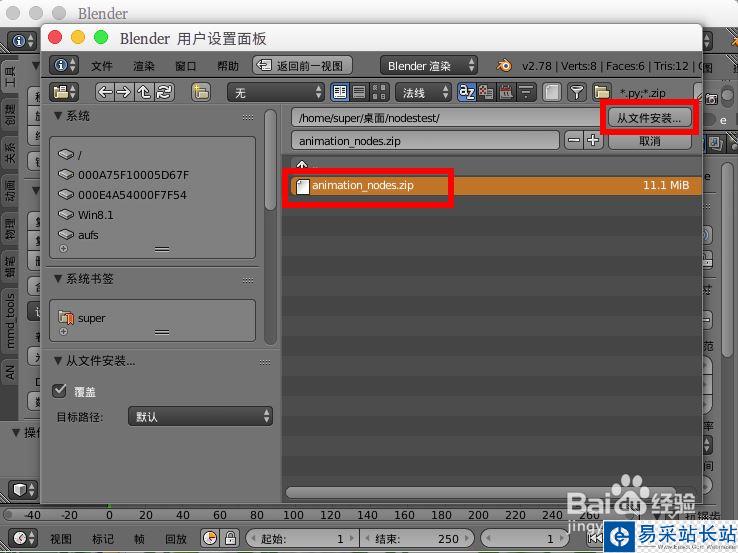Open timeline 帧 menu

[x=139, y=538]
